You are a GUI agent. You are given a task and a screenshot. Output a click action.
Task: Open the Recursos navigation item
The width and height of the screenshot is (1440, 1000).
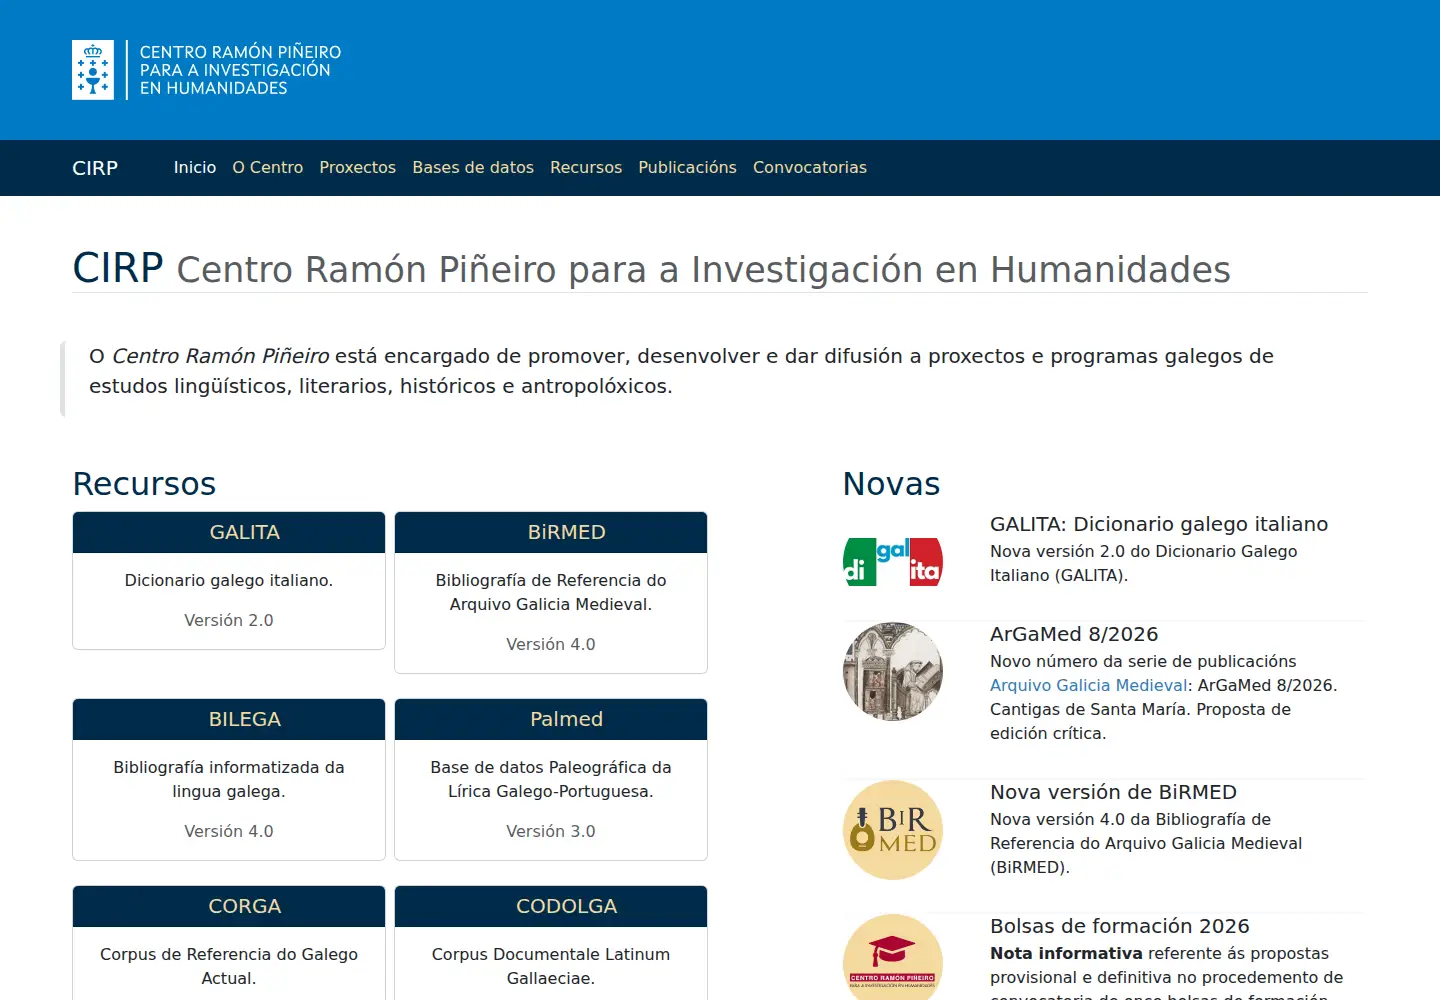(586, 168)
